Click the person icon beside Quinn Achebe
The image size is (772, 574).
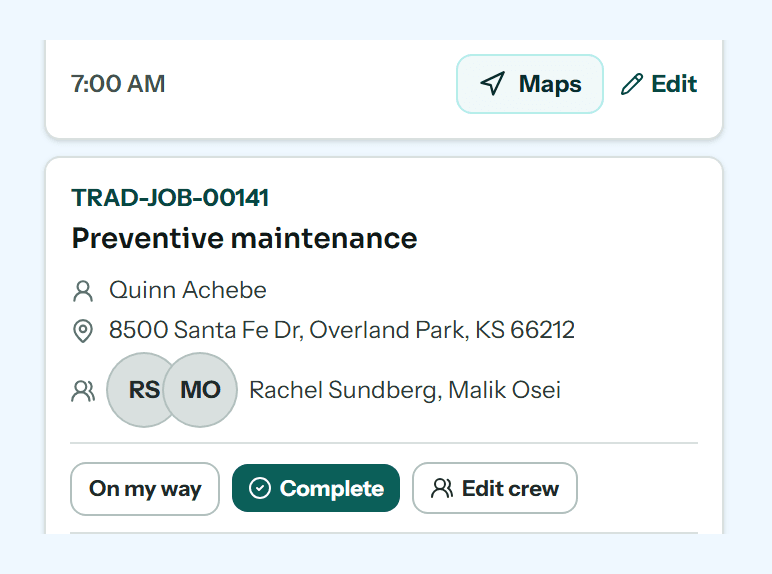83,290
